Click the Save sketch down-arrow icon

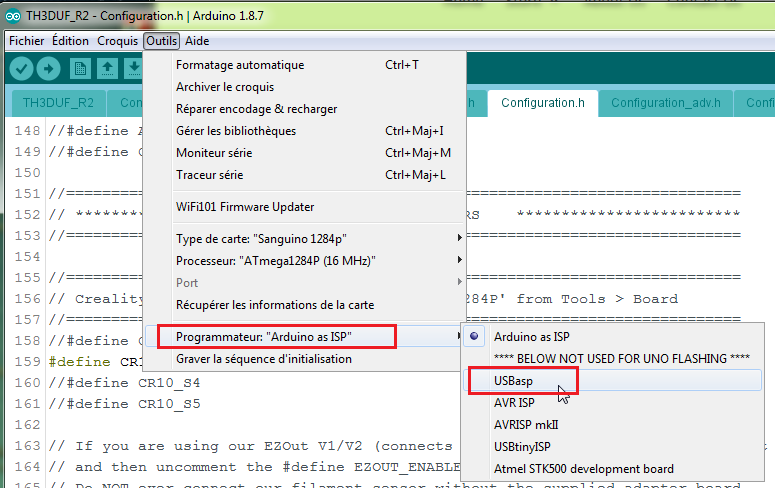coord(133,68)
